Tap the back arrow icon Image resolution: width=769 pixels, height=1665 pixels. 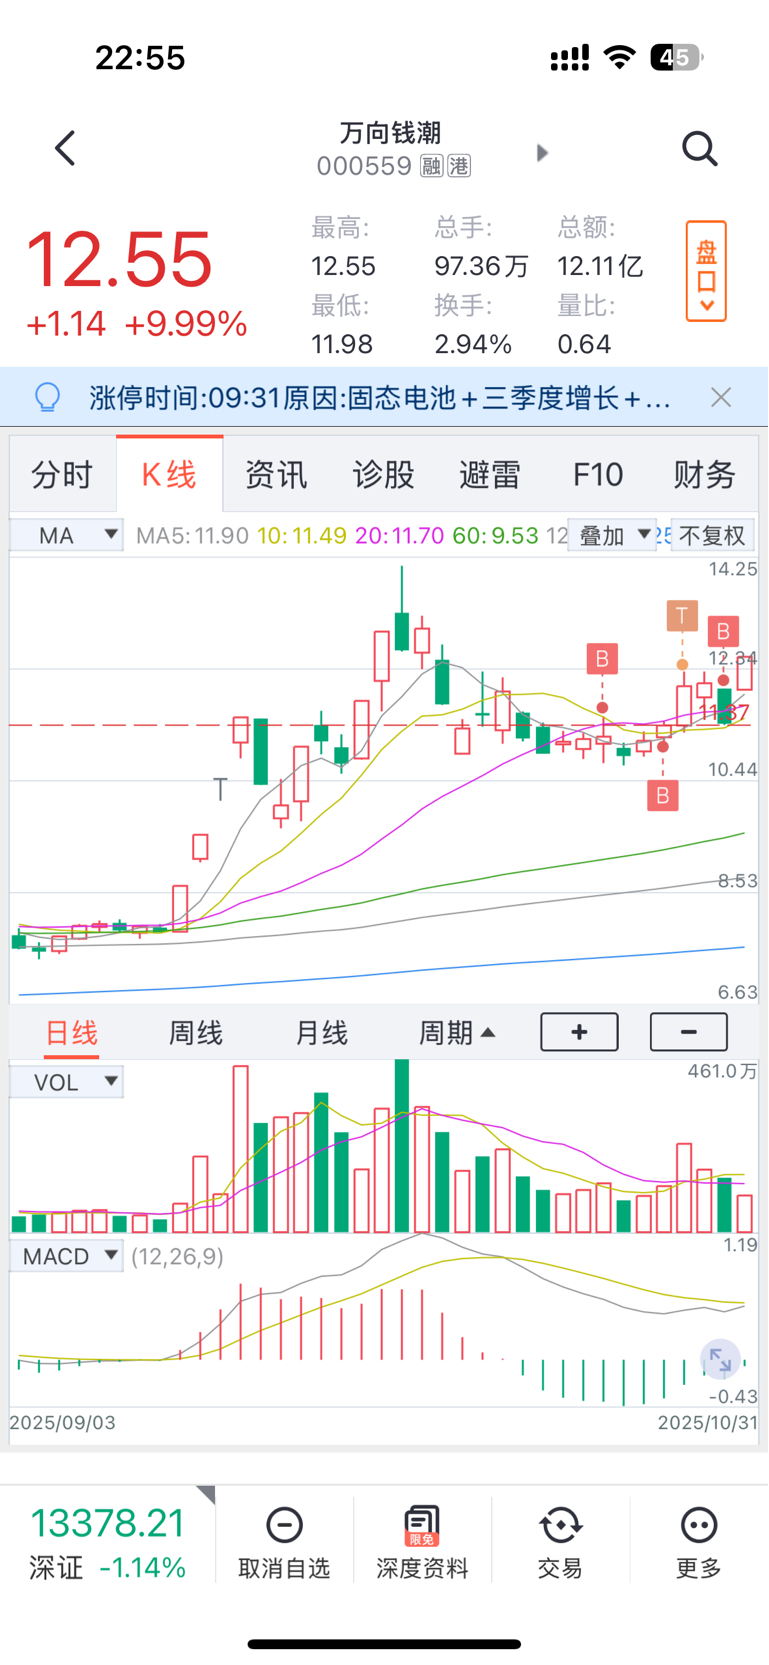tap(66, 149)
